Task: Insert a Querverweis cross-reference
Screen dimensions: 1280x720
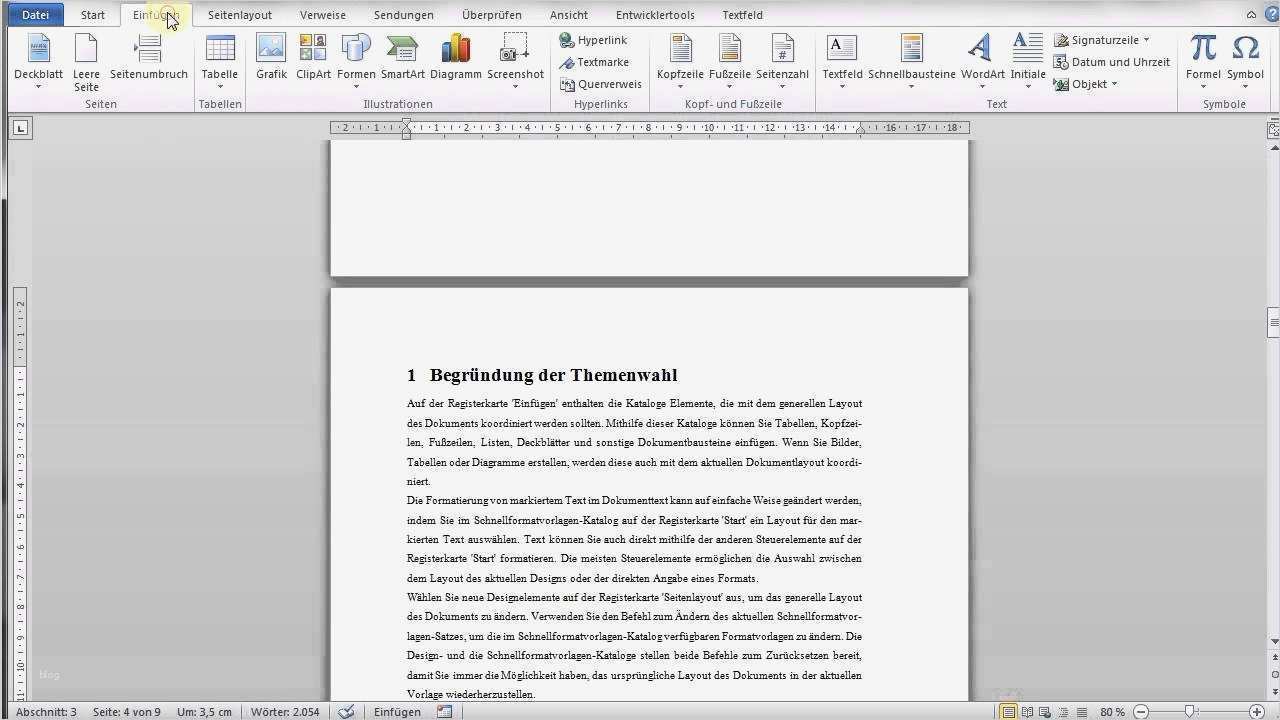Action: tap(600, 83)
